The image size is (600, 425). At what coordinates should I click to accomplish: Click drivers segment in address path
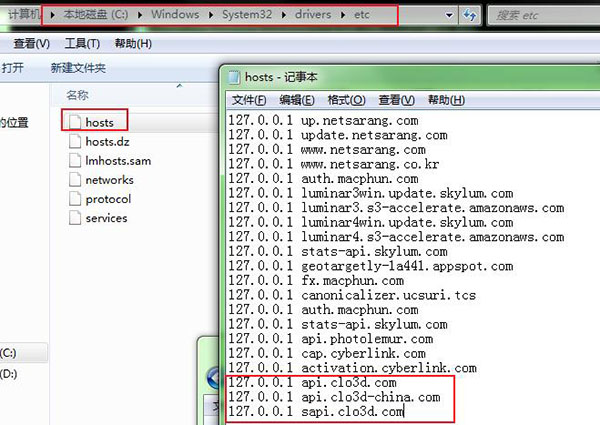click(313, 15)
